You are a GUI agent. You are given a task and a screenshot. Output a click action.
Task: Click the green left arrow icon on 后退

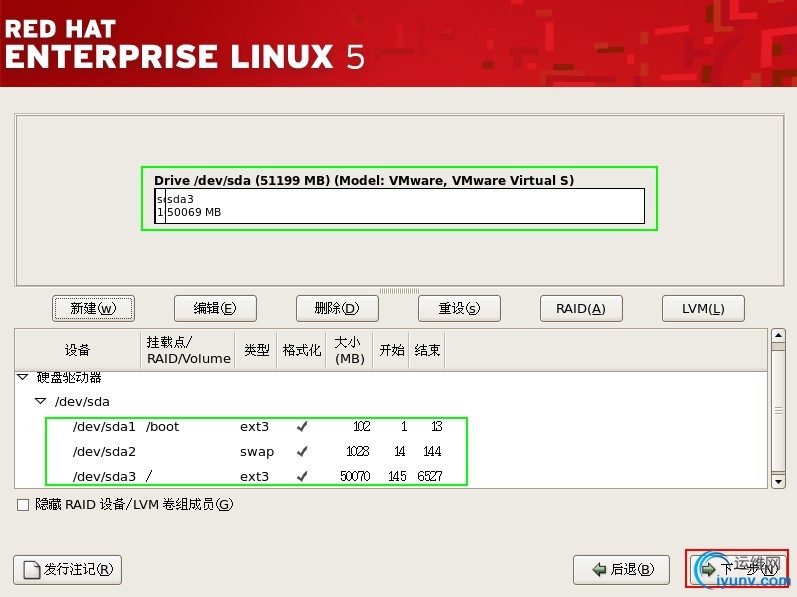pyautogui.click(x=599, y=570)
